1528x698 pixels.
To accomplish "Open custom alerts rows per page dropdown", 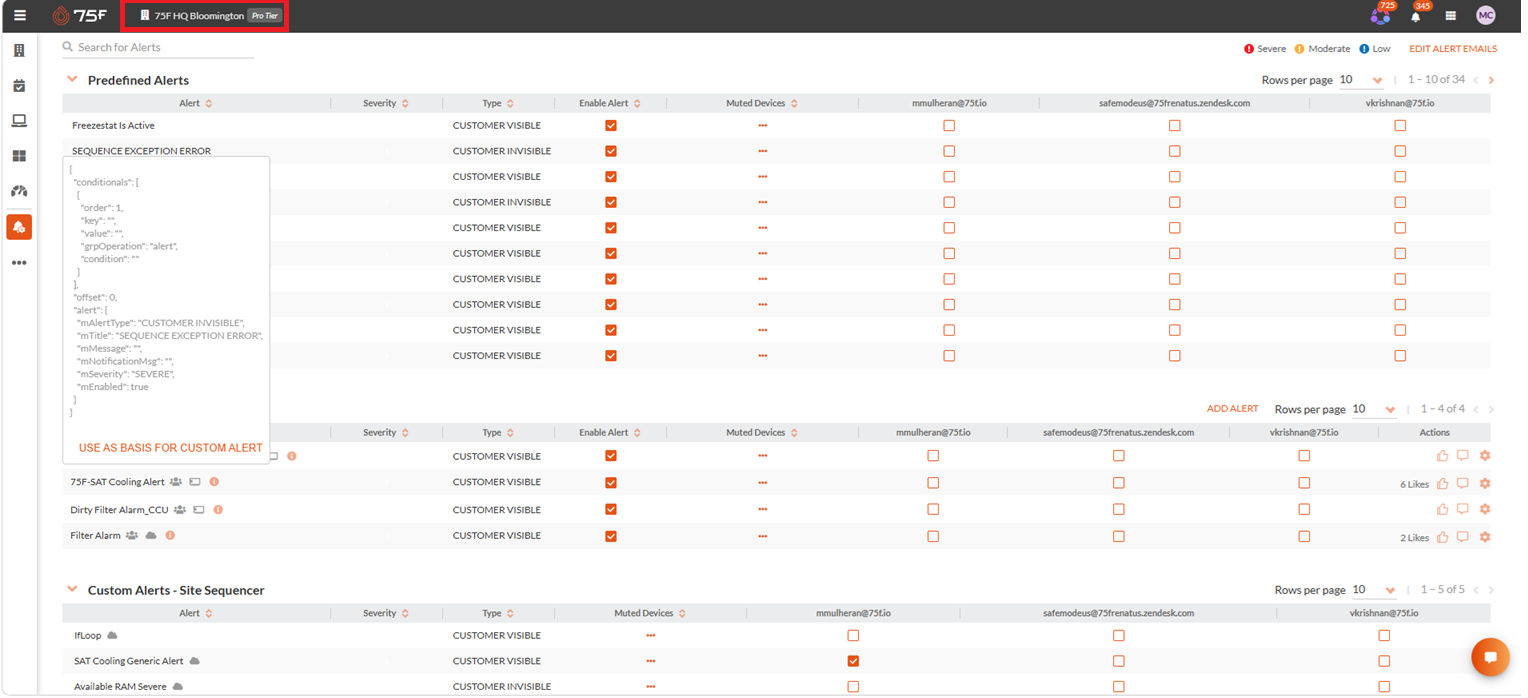I will [x=1375, y=410].
